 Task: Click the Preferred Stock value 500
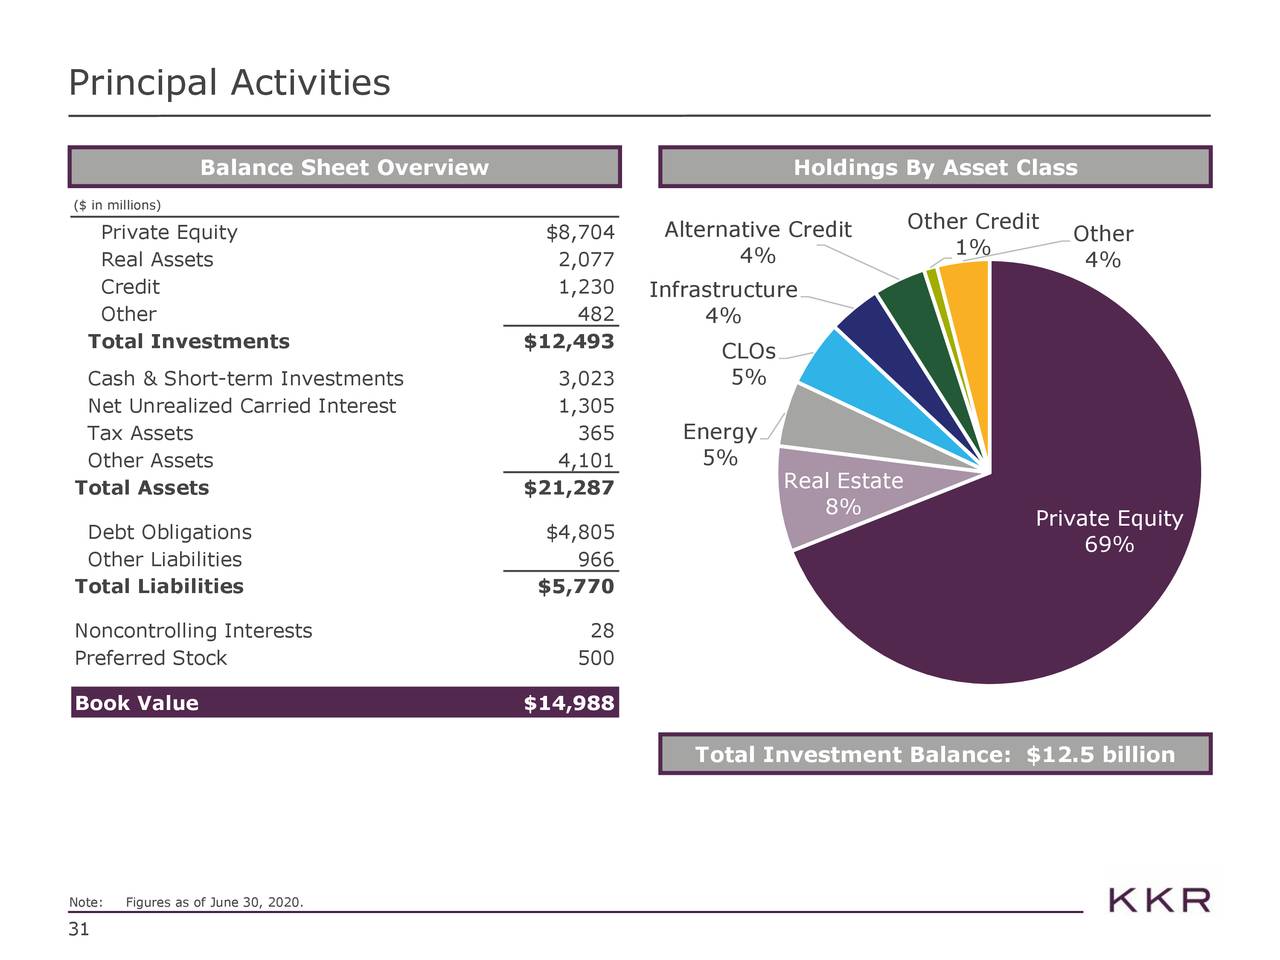click(596, 658)
